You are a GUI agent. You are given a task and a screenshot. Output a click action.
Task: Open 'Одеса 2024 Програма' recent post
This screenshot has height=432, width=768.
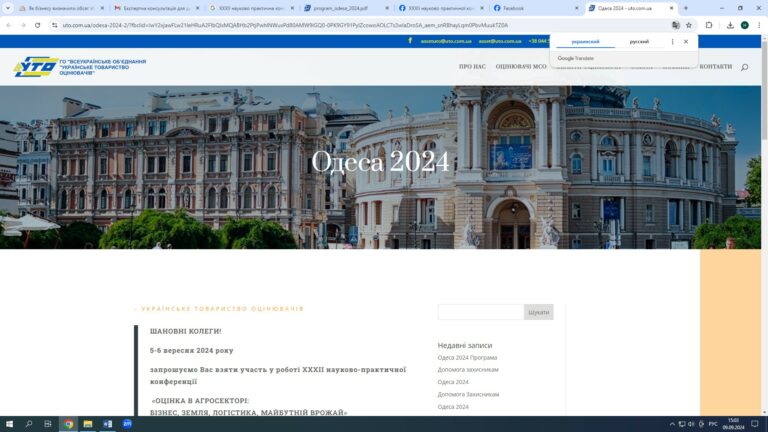pyautogui.click(x=467, y=357)
